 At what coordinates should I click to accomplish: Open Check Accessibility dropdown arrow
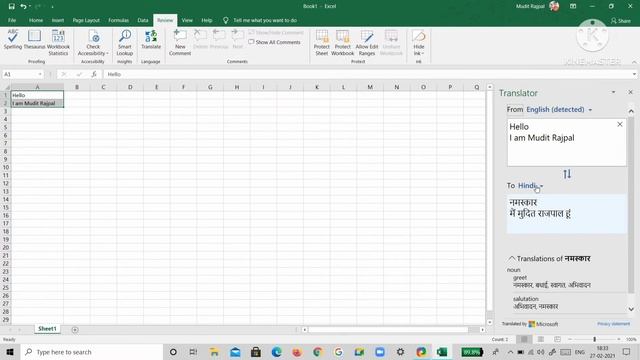coord(107,53)
